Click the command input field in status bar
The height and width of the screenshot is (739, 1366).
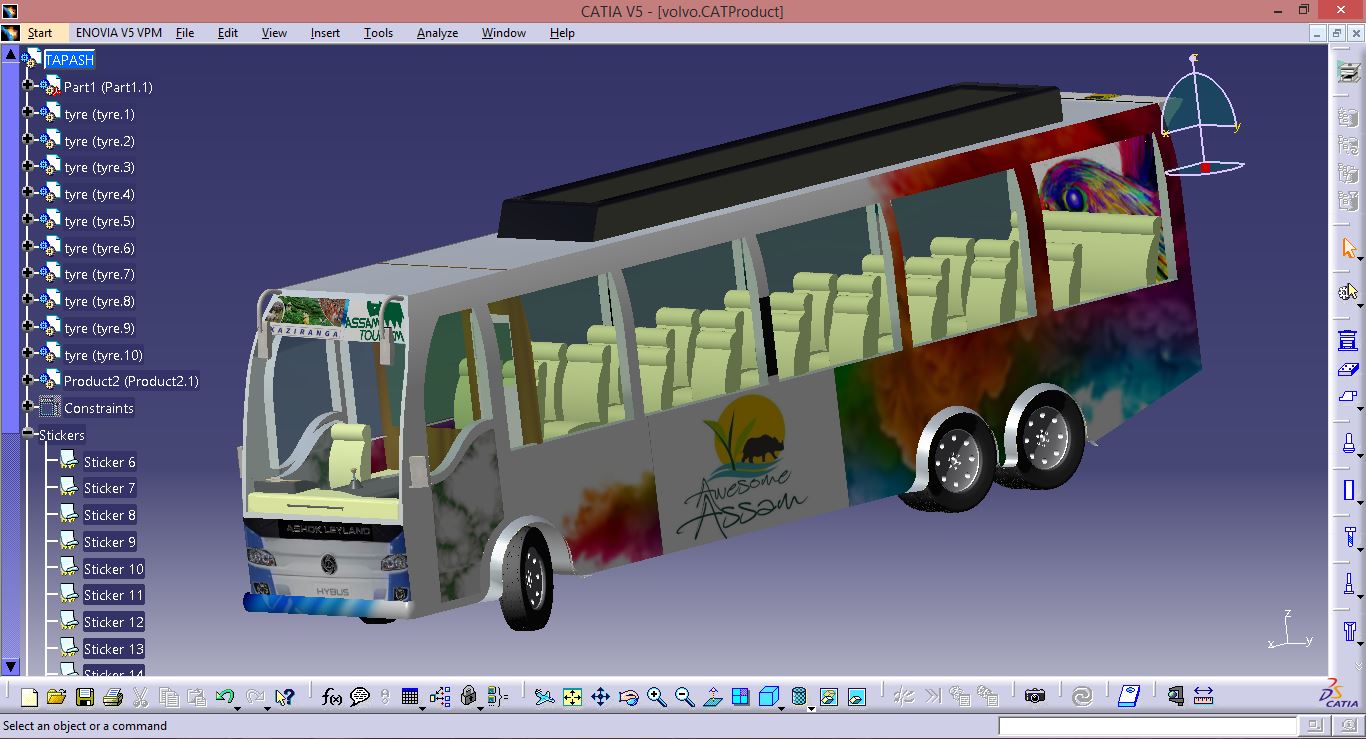coord(1146,726)
